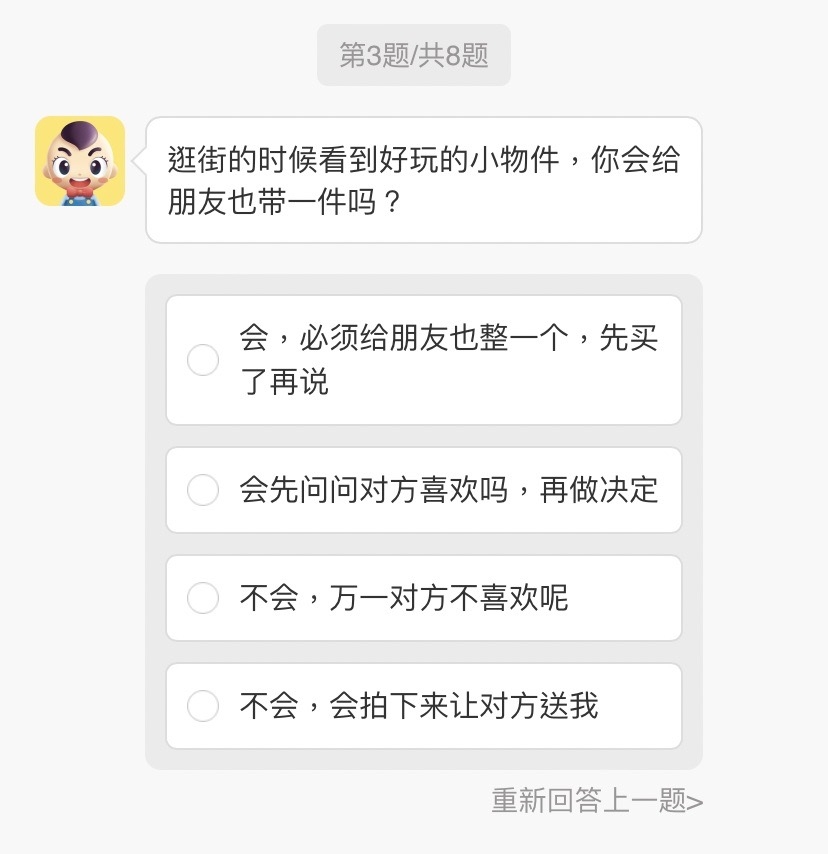Click the words 对方不喜欢呢 in third option
The height and width of the screenshot is (854, 828).
(x=478, y=598)
